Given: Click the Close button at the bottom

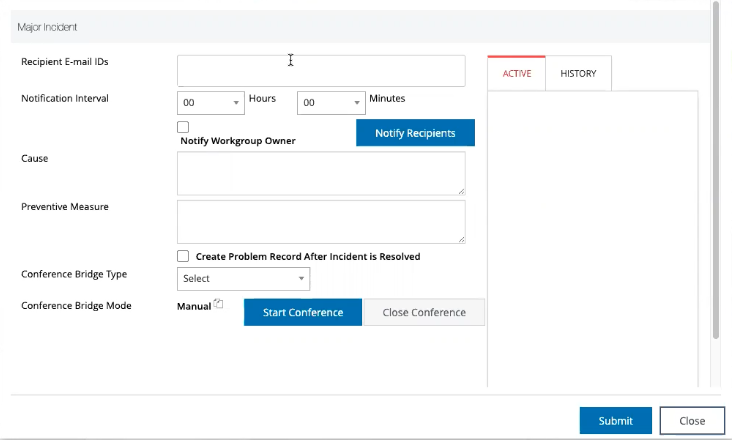Looking at the screenshot, I should coord(692,421).
